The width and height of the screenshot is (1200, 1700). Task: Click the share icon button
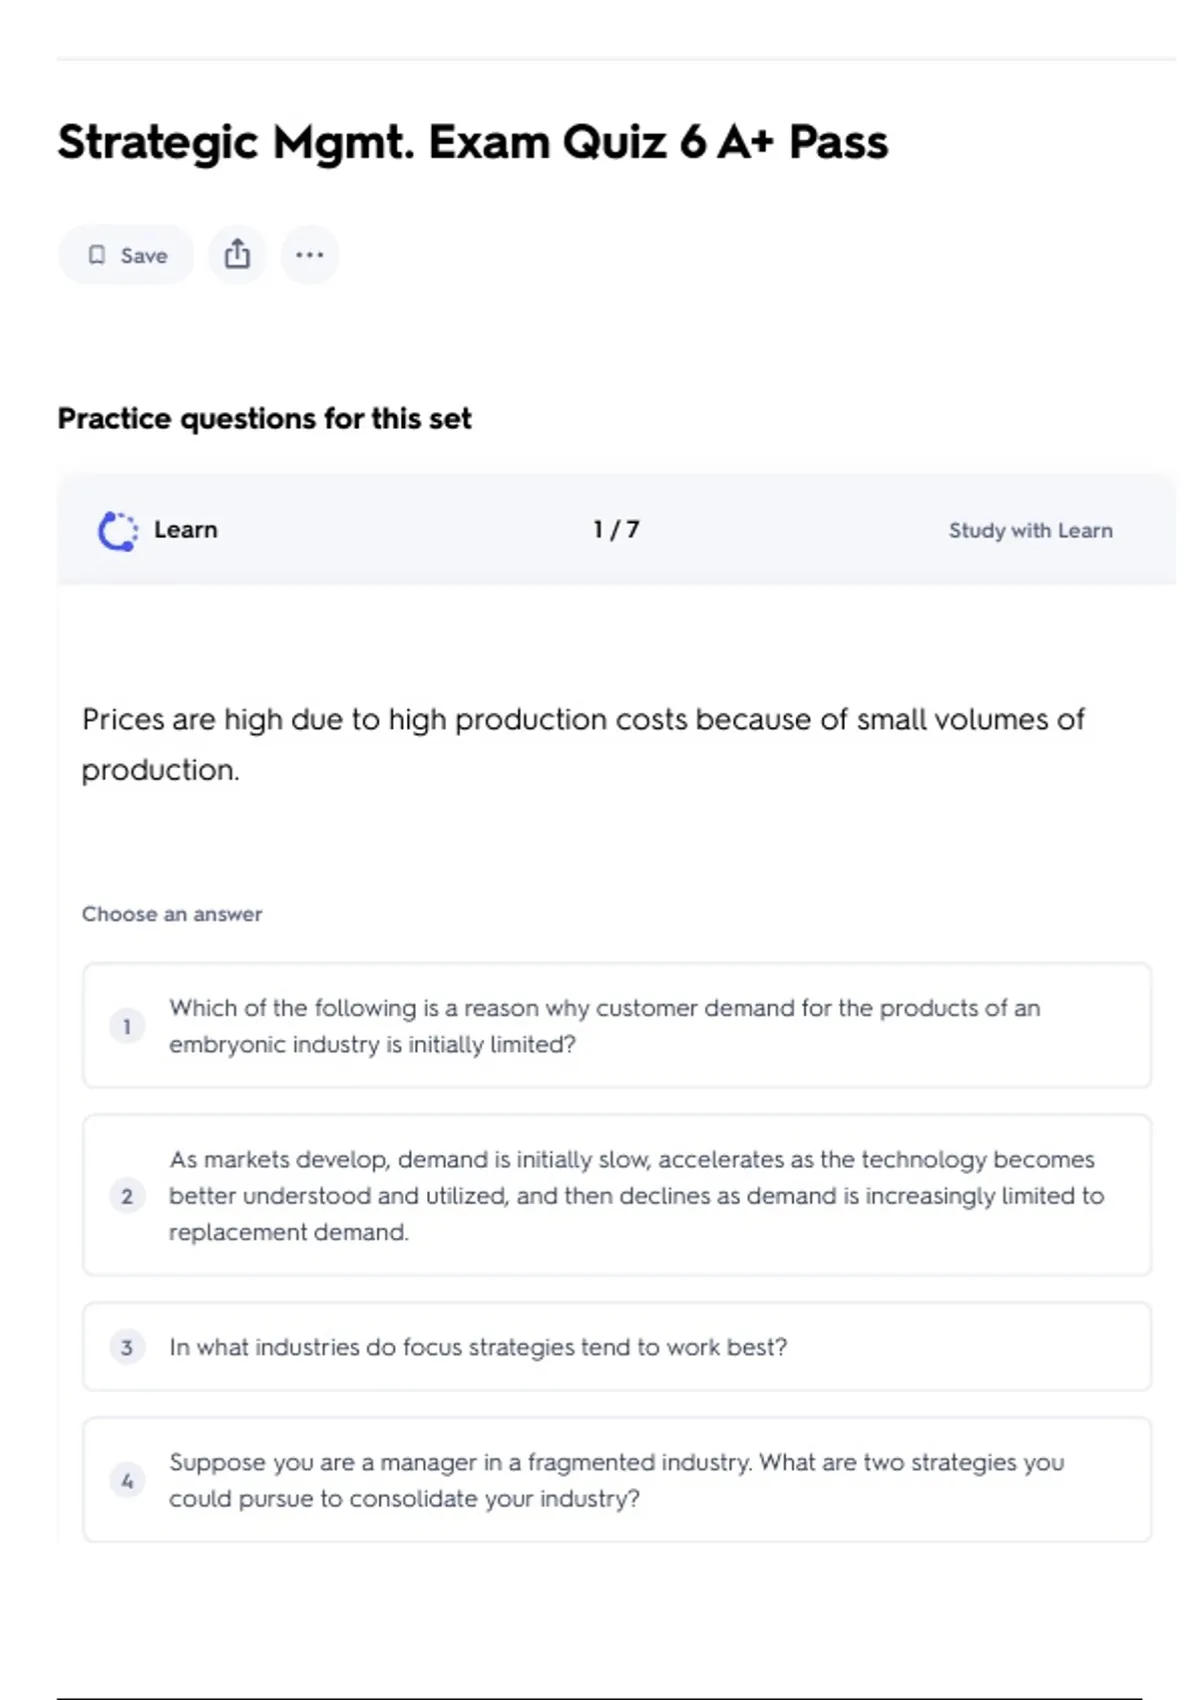coord(237,255)
